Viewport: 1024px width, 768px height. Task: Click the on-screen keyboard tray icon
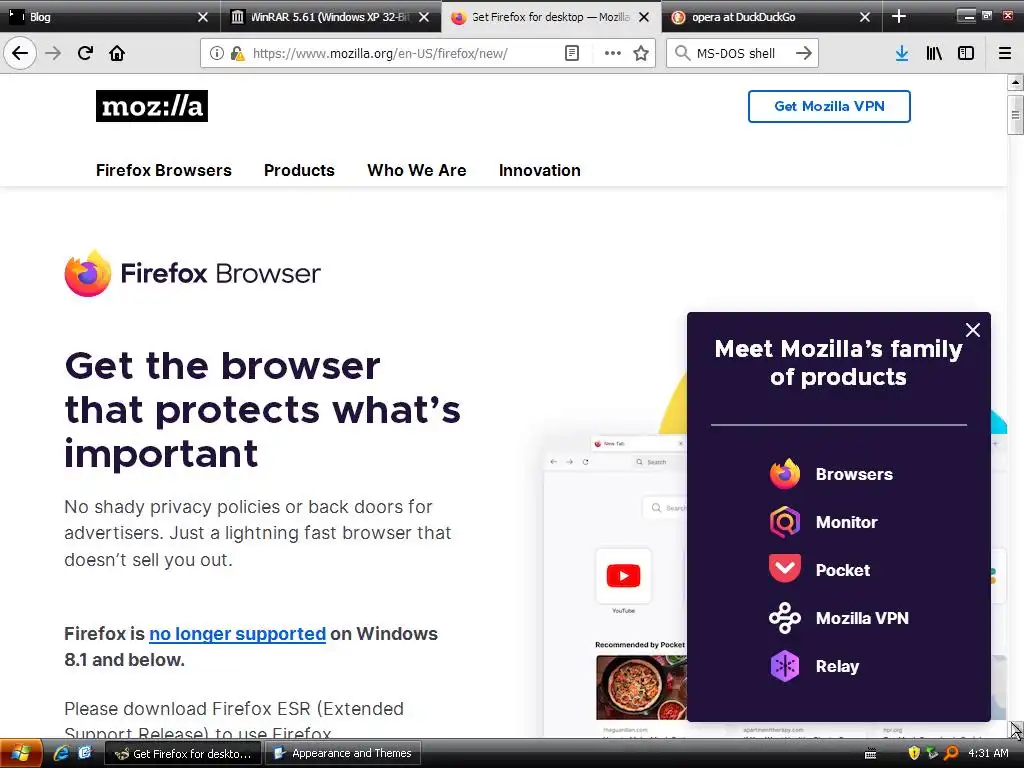[x=870, y=754]
